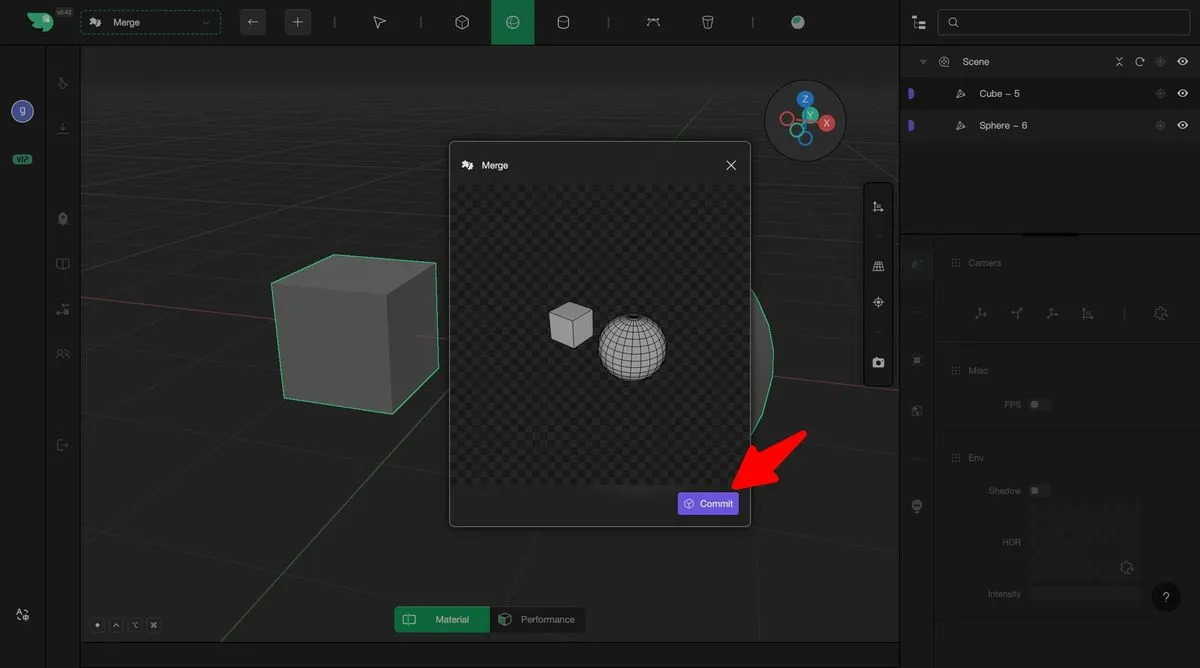The width and height of the screenshot is (1200, 668).
Task: Toggle the FPS switch under Misc
Action: coord(1040,405)
